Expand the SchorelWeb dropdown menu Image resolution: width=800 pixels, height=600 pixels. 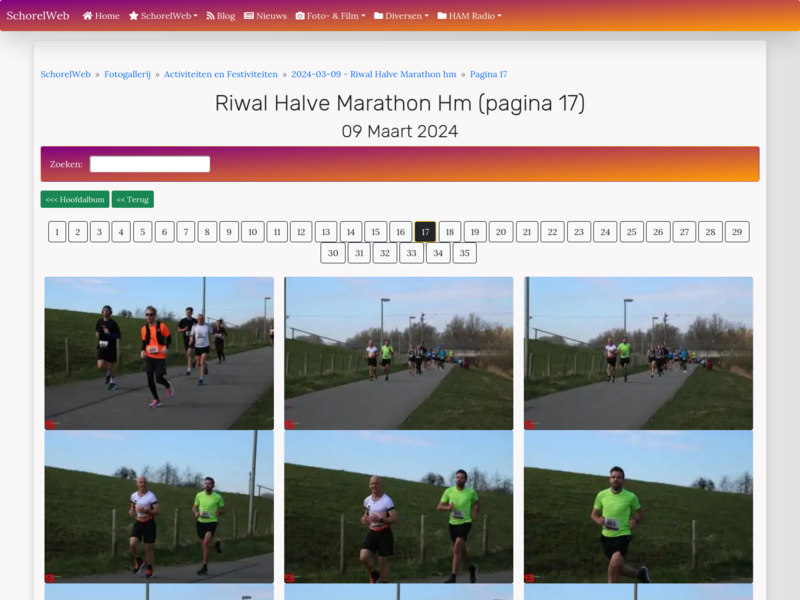point(163,16)
